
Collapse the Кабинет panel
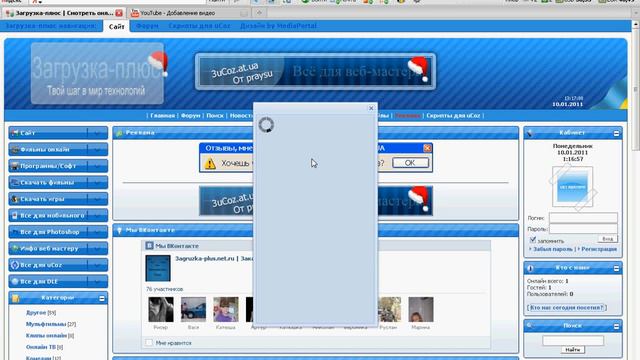[616, 133]
